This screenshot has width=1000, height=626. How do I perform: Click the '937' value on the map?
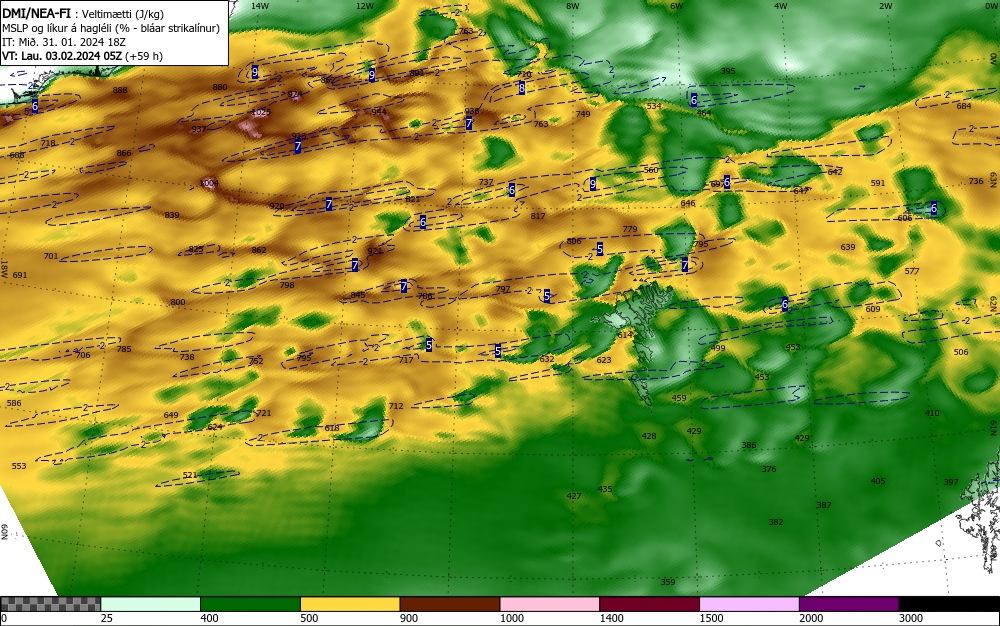pos(199,129)
